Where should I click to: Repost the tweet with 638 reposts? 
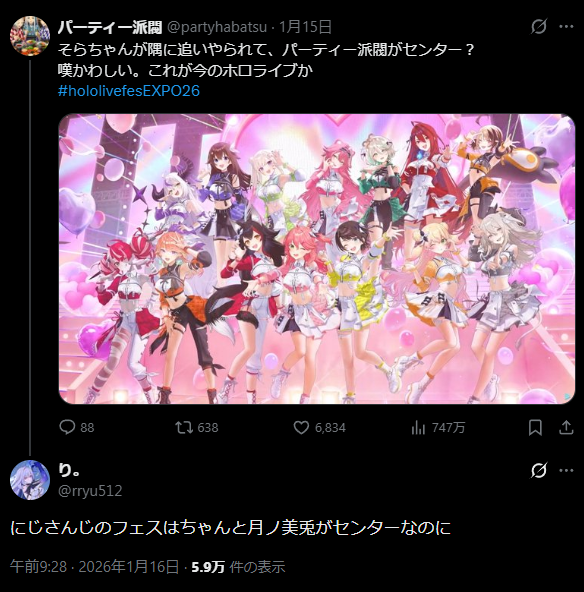click(x=183, y=427)
